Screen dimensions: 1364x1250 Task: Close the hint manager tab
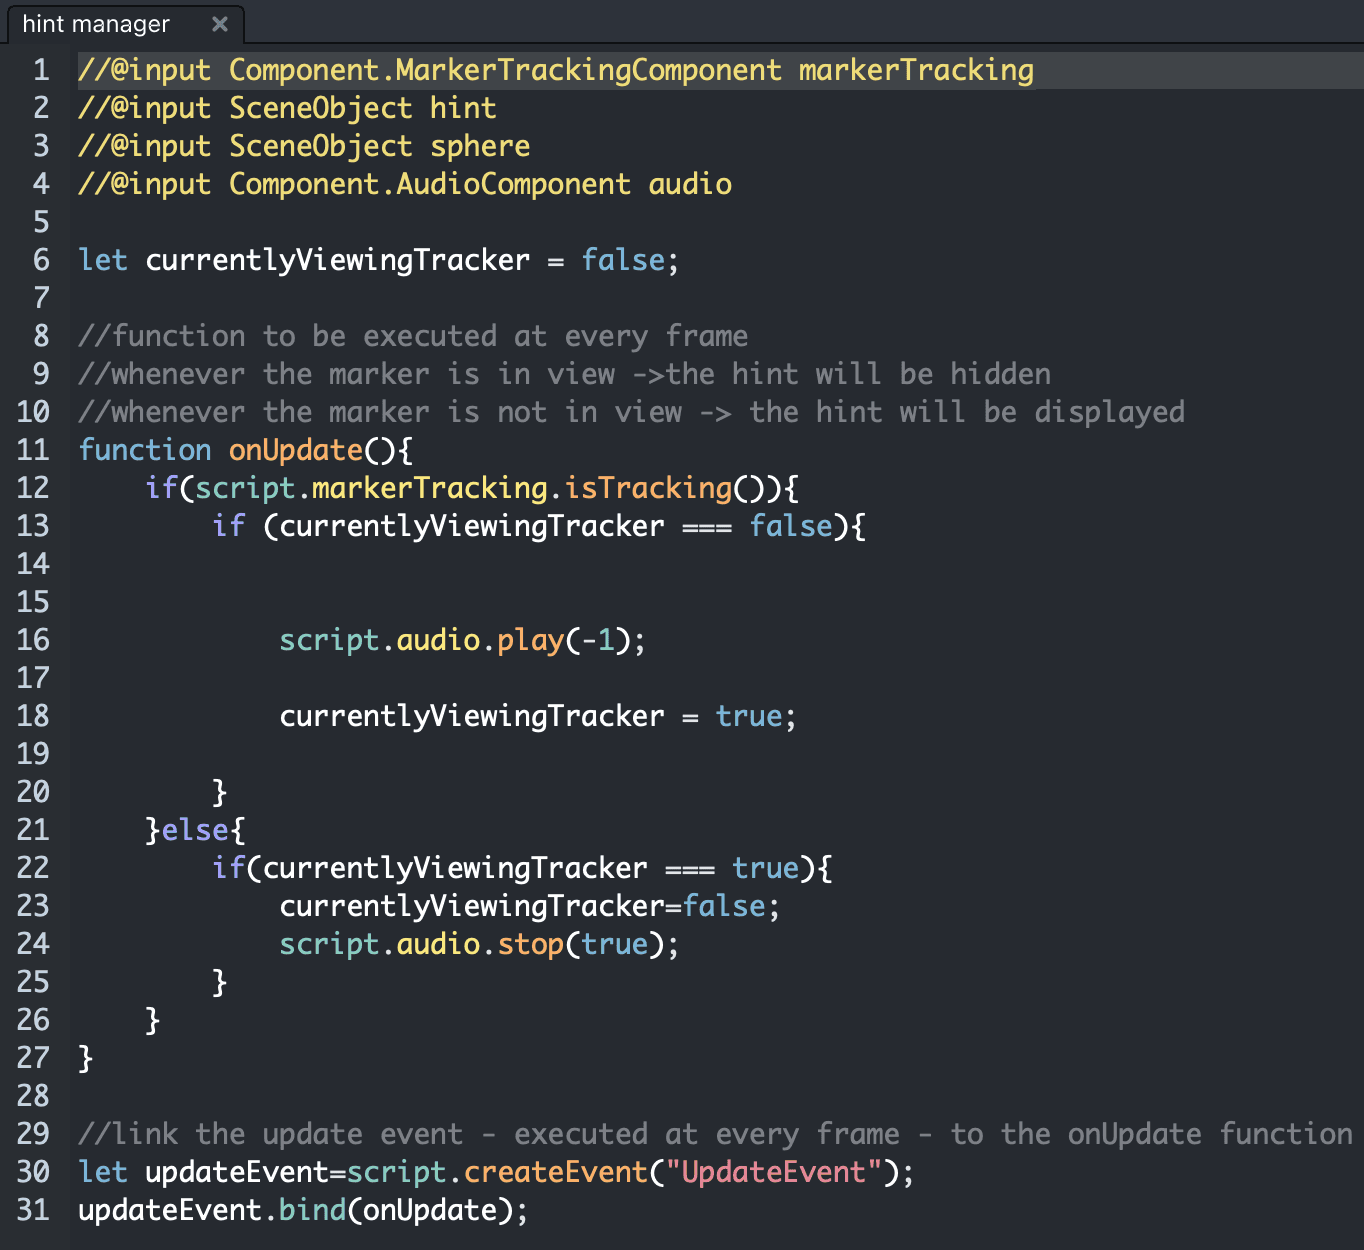pos(220,24)
